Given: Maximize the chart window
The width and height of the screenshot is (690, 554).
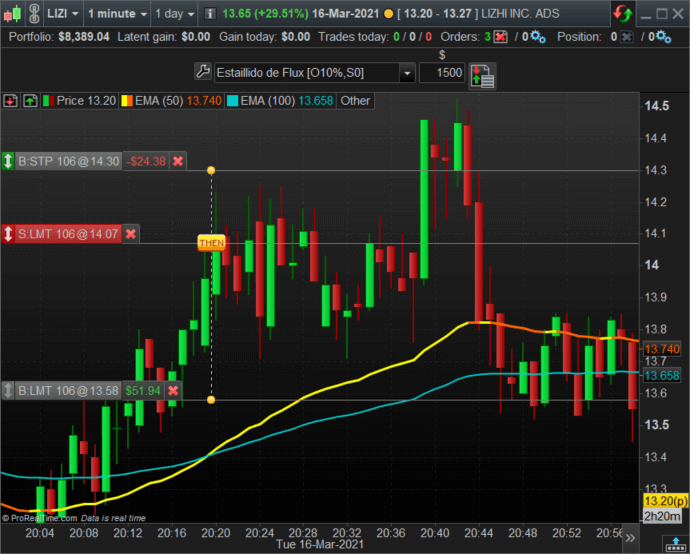Looking at the screenshot, I should click(661, 14).
